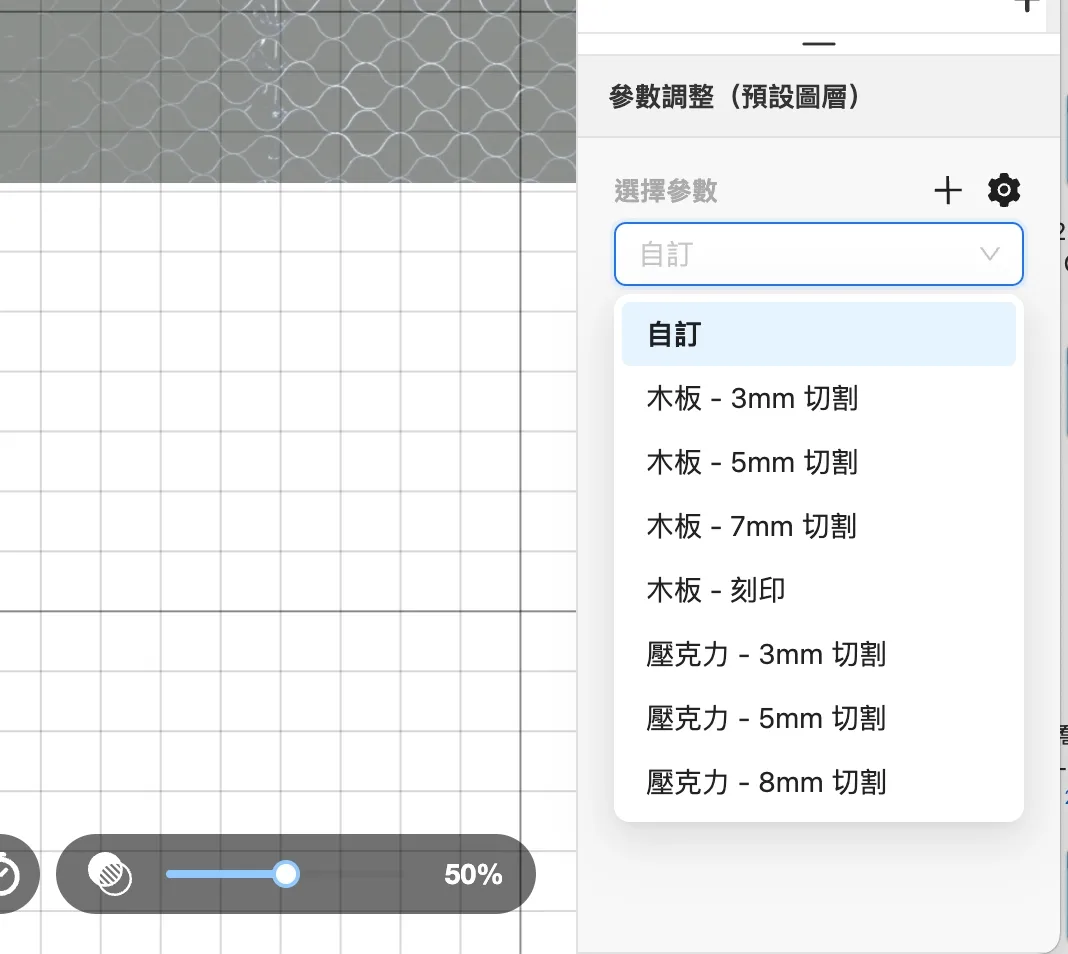Click the 參數調整（預設圖層）panel header
This screenshot has height=954, width=1068.
[735, 97]
